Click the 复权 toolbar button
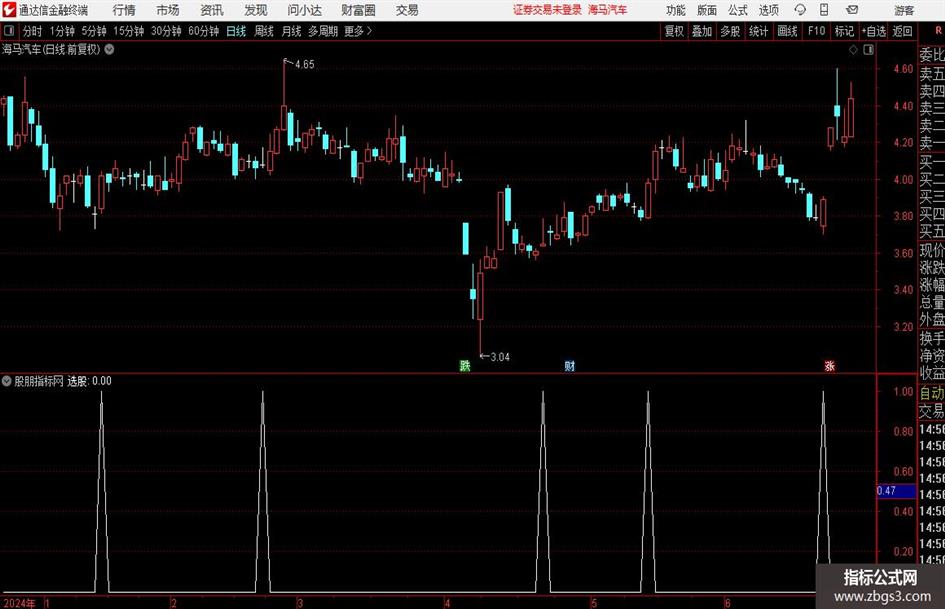Viewport: 945px width, 609px height. click(x=674, y=31)
